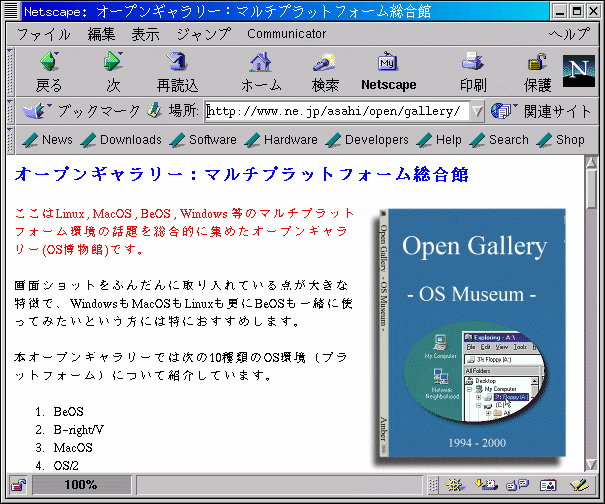Screen dimensions: 605x504
Task: Open the Security (保護) padlock icon
Action: 537,62
